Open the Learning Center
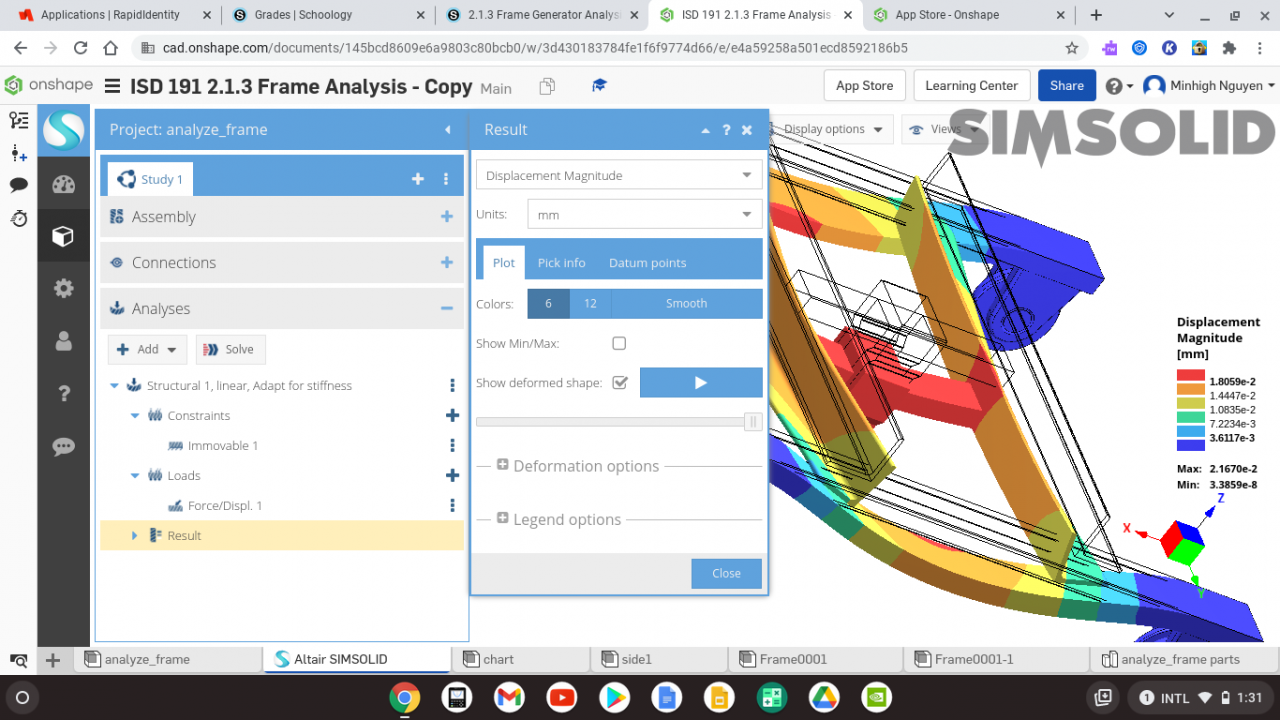This screenshot has height=720, width=1280. tap(971, 86)
